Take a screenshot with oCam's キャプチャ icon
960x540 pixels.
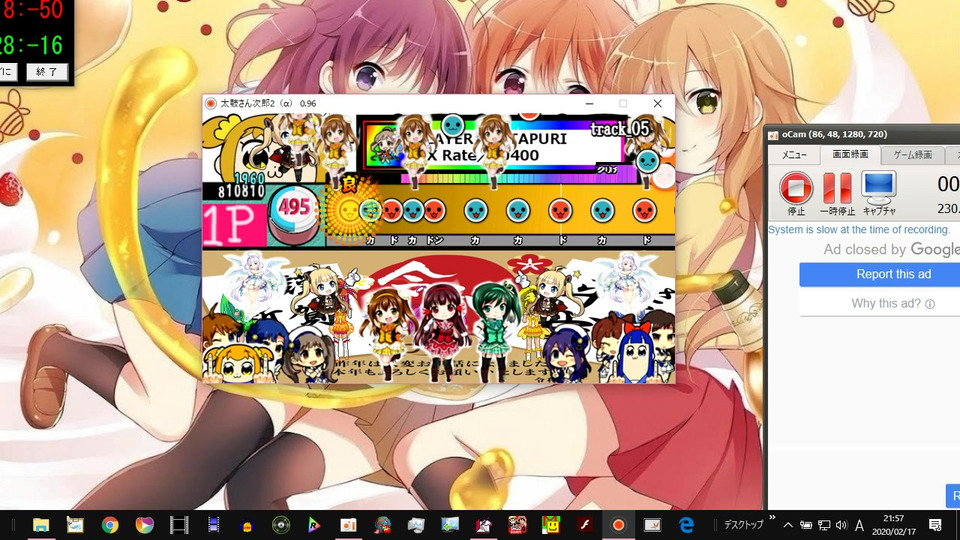(879, 193)
